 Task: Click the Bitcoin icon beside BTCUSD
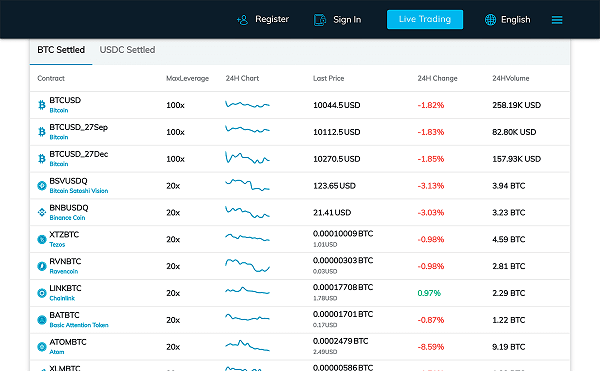click(42, 105)
